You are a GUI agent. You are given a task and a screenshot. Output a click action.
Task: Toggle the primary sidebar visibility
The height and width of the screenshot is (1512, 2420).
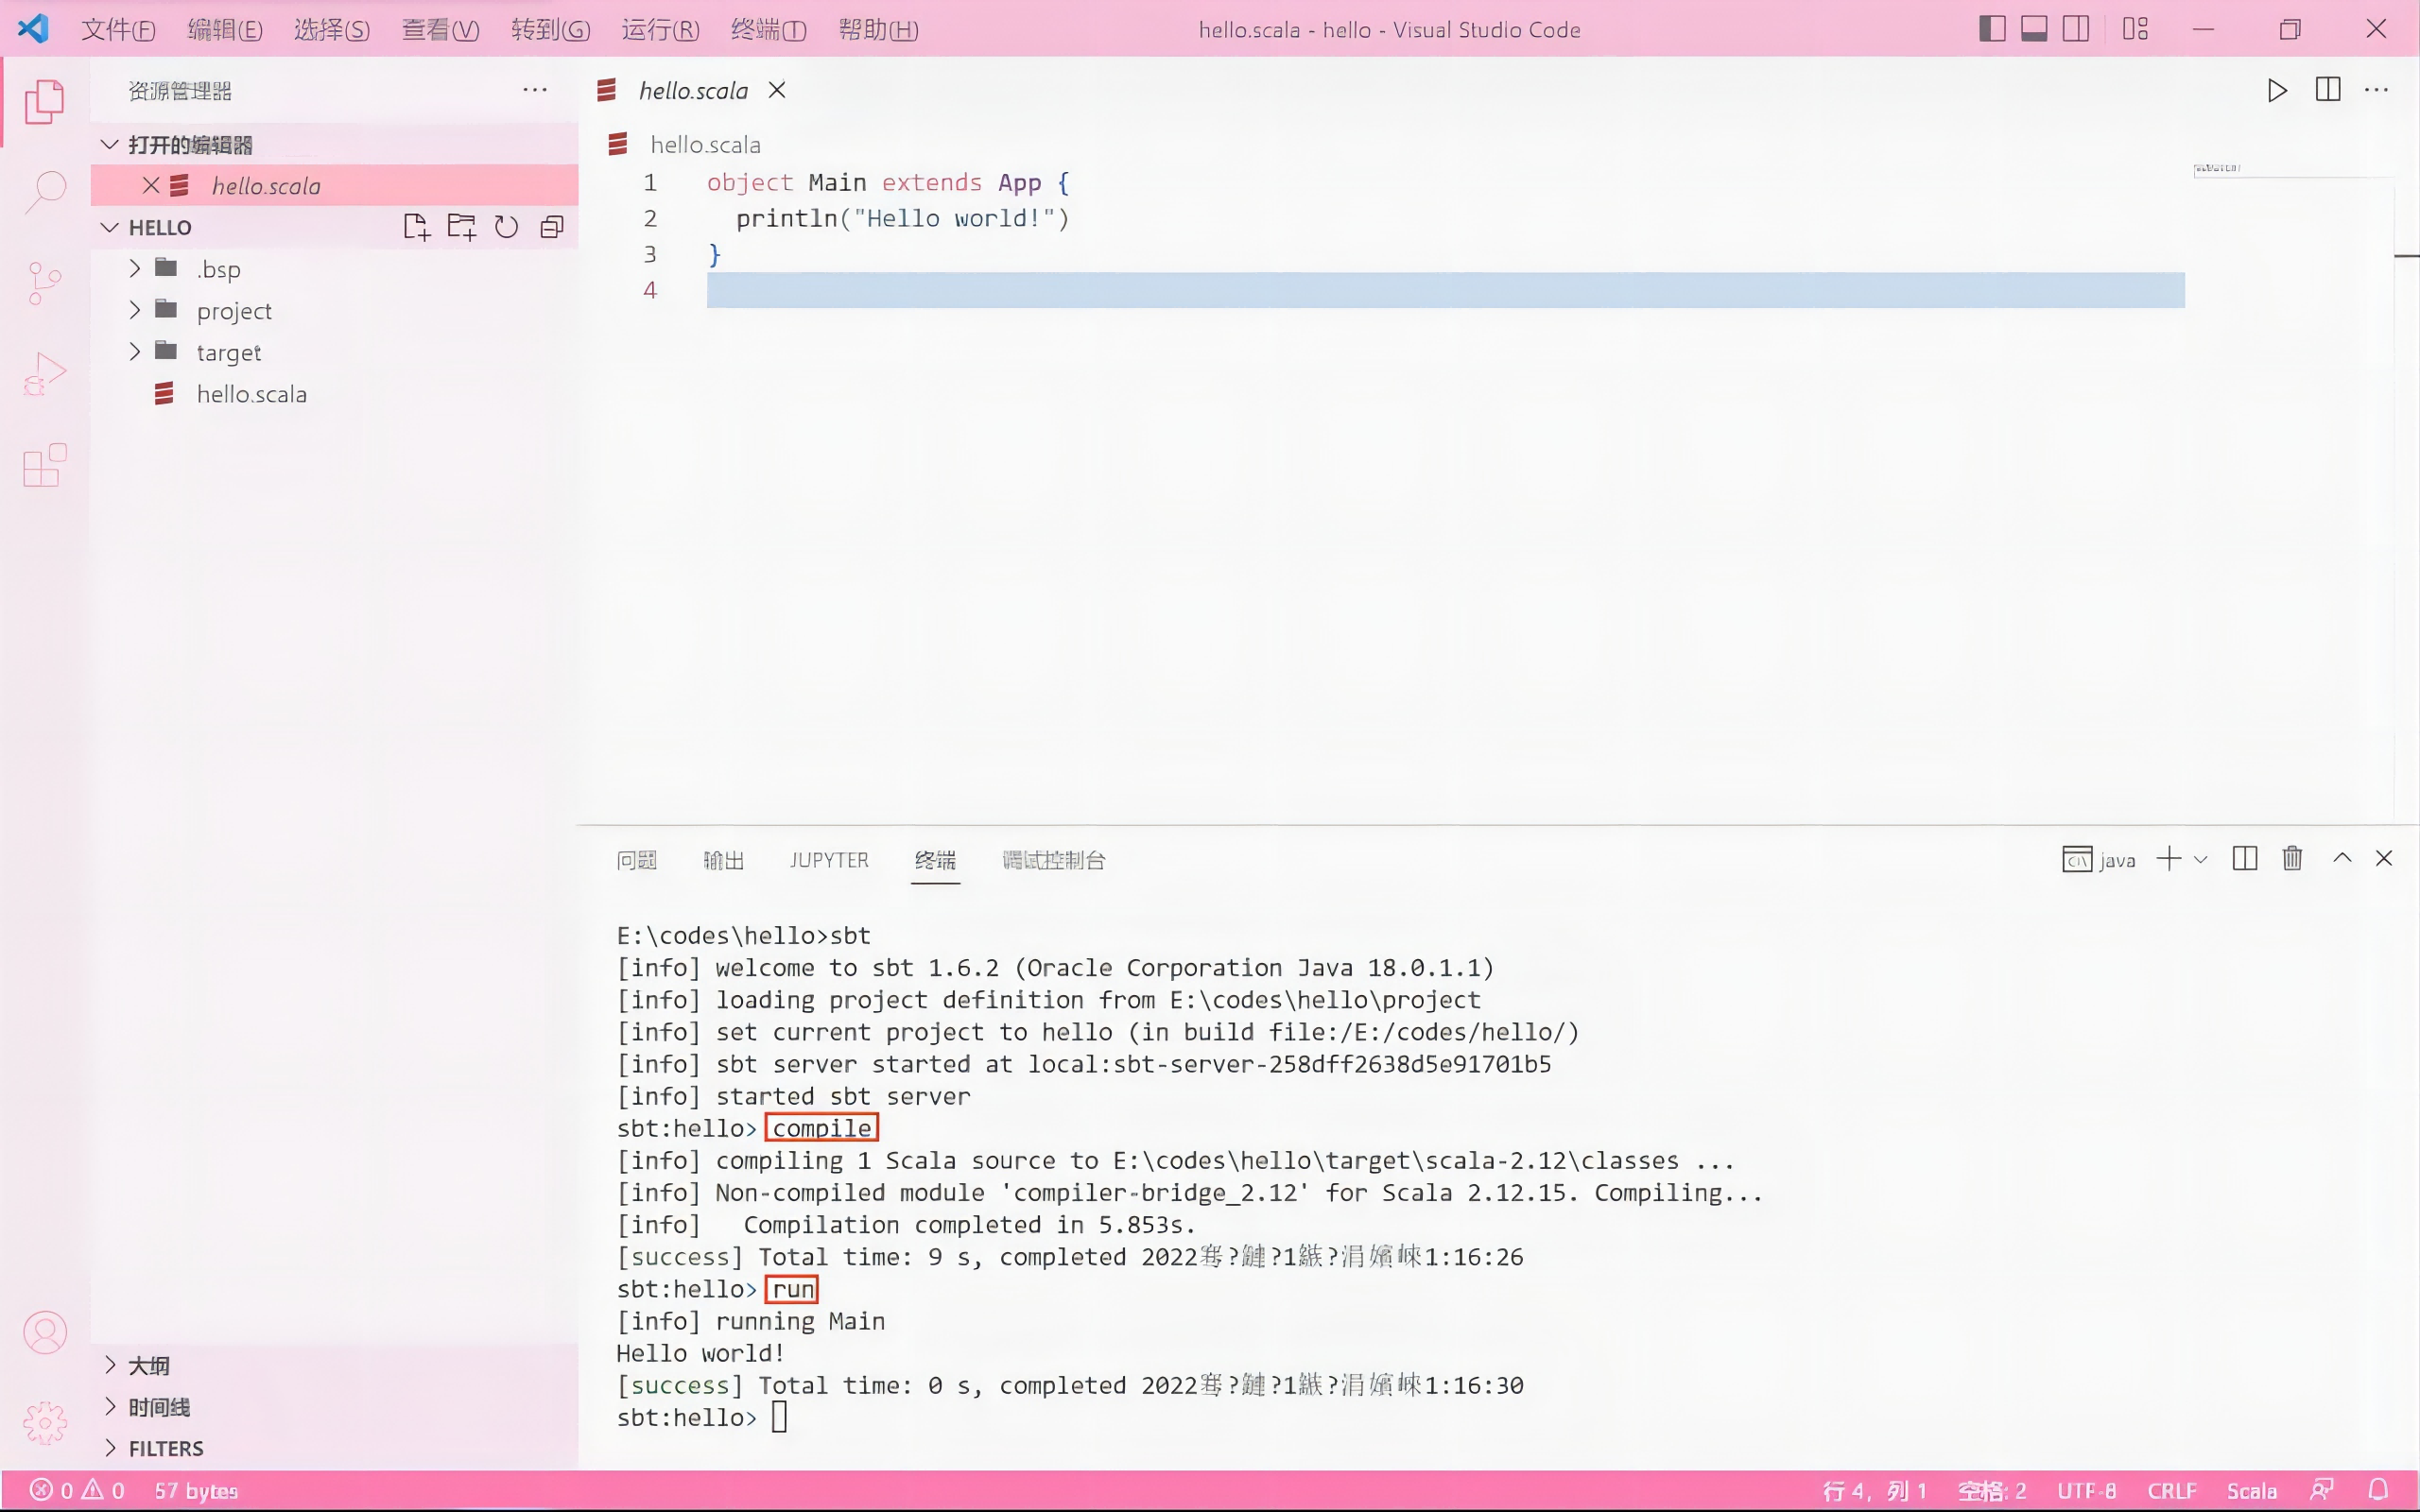pyautogui.click(x=1992, y=29)
